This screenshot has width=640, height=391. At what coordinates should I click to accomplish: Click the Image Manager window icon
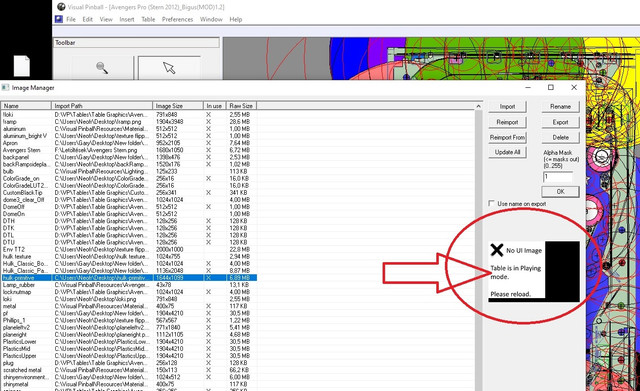coord(5,87)
